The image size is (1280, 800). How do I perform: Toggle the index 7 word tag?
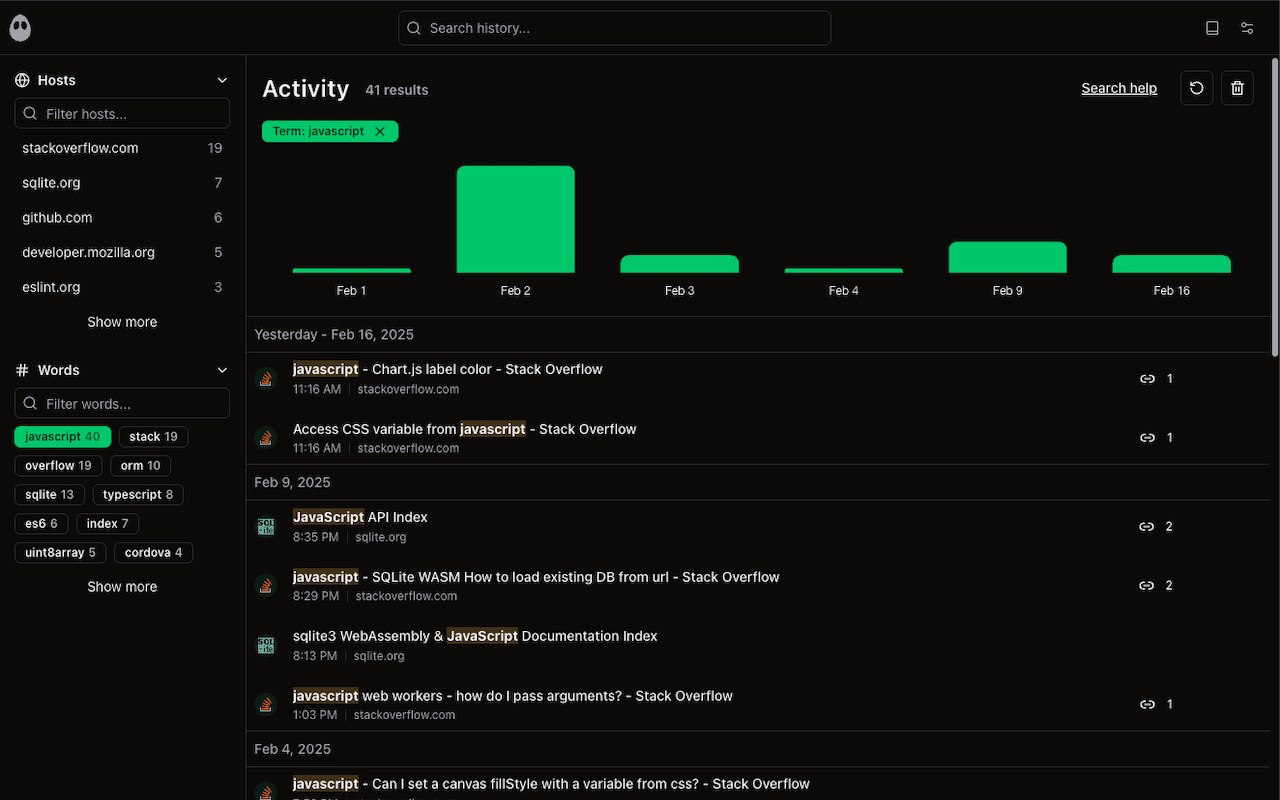[108, 524]
